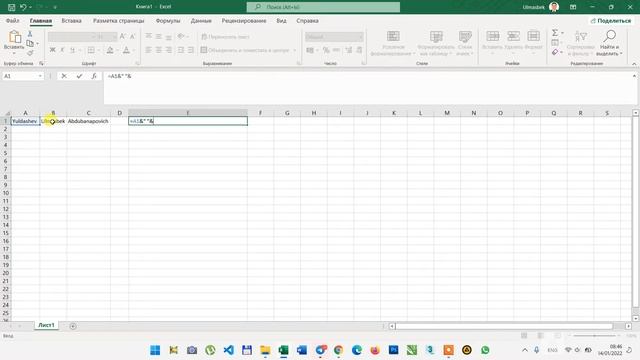Click the decrease font size icon

click(x=132, y=37)
